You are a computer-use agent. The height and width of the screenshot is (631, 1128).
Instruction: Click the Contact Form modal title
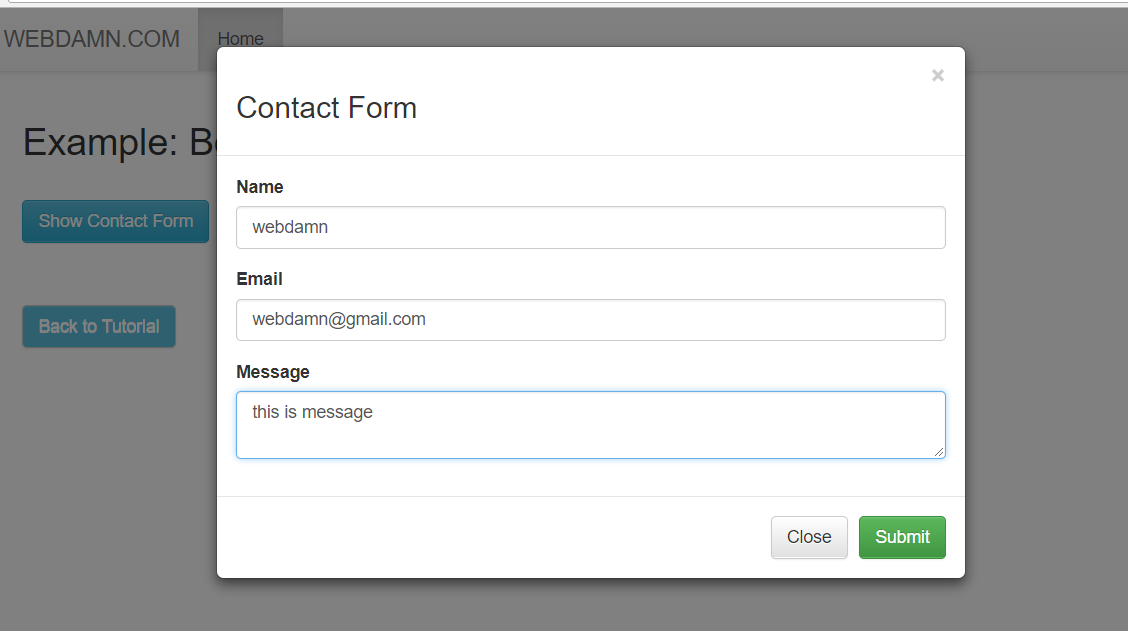(x=327, y=108)
